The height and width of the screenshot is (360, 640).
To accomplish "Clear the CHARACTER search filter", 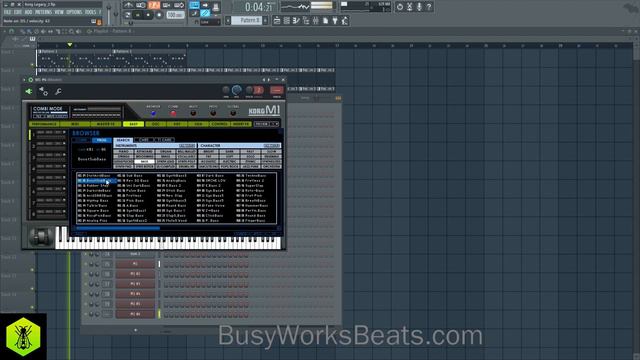I will (x=272, y=146).
